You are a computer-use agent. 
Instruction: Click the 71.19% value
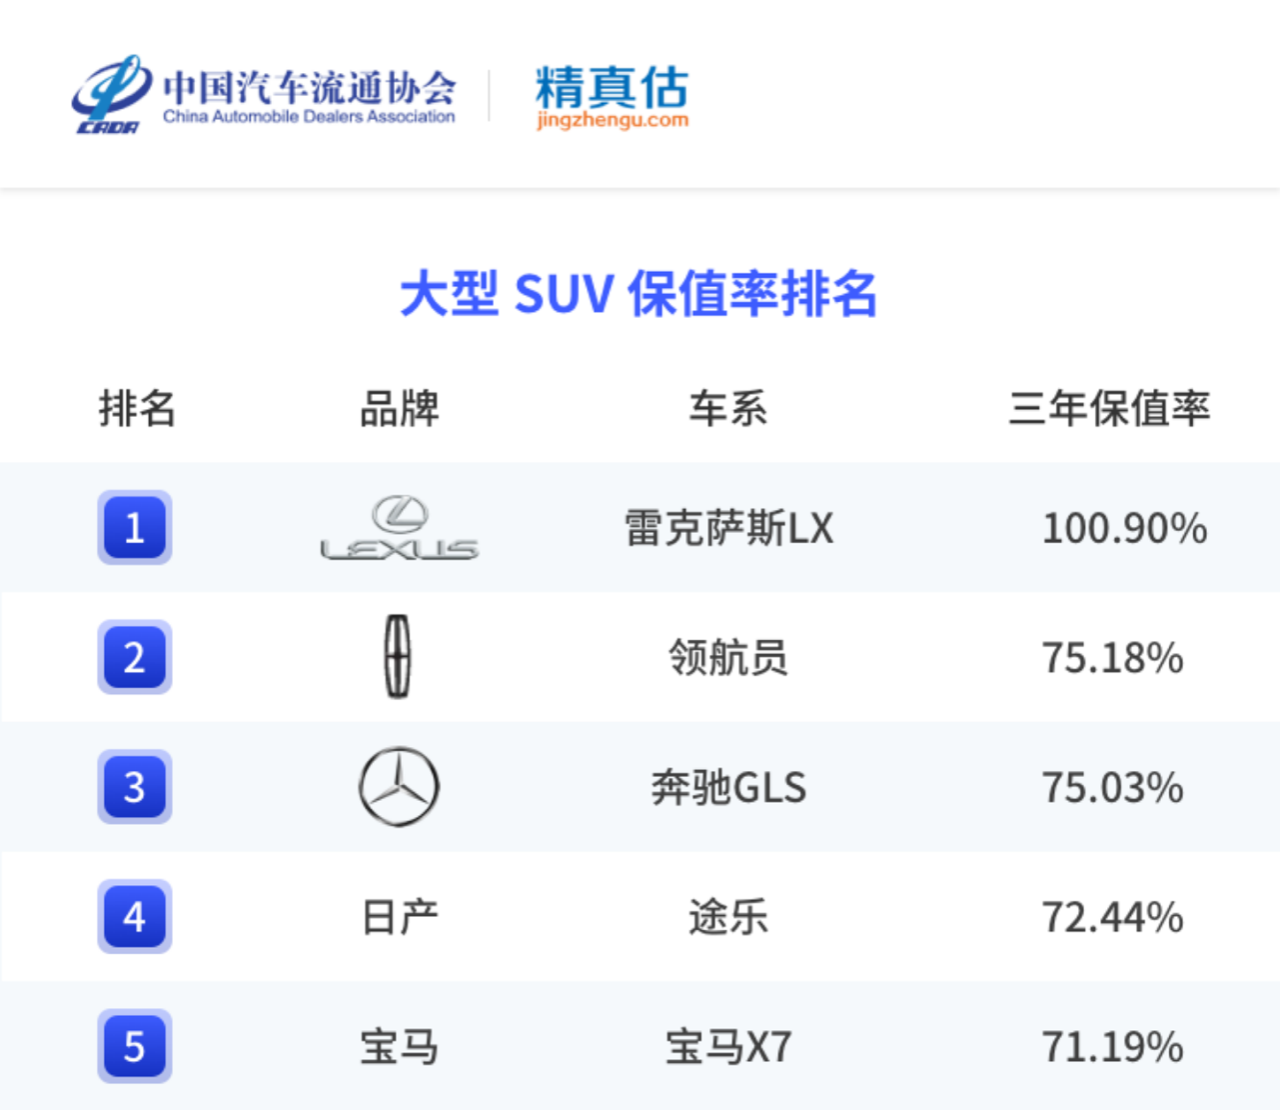1113,1048
